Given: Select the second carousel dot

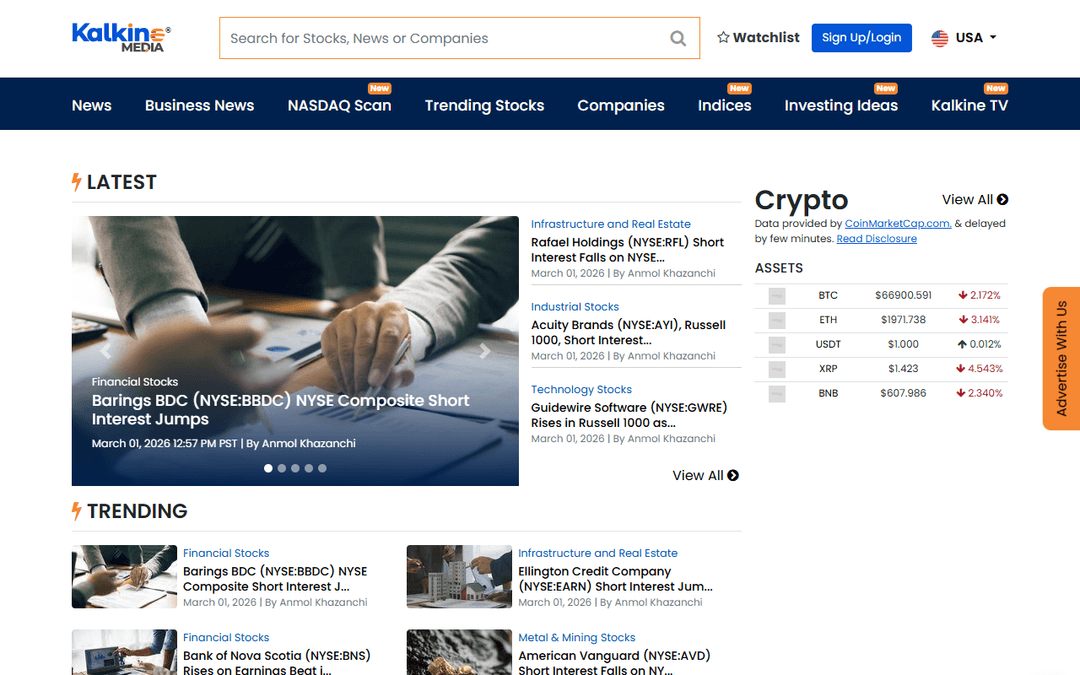Looking at the screenshot, I should pyautogui.click(x=282, y=468).
